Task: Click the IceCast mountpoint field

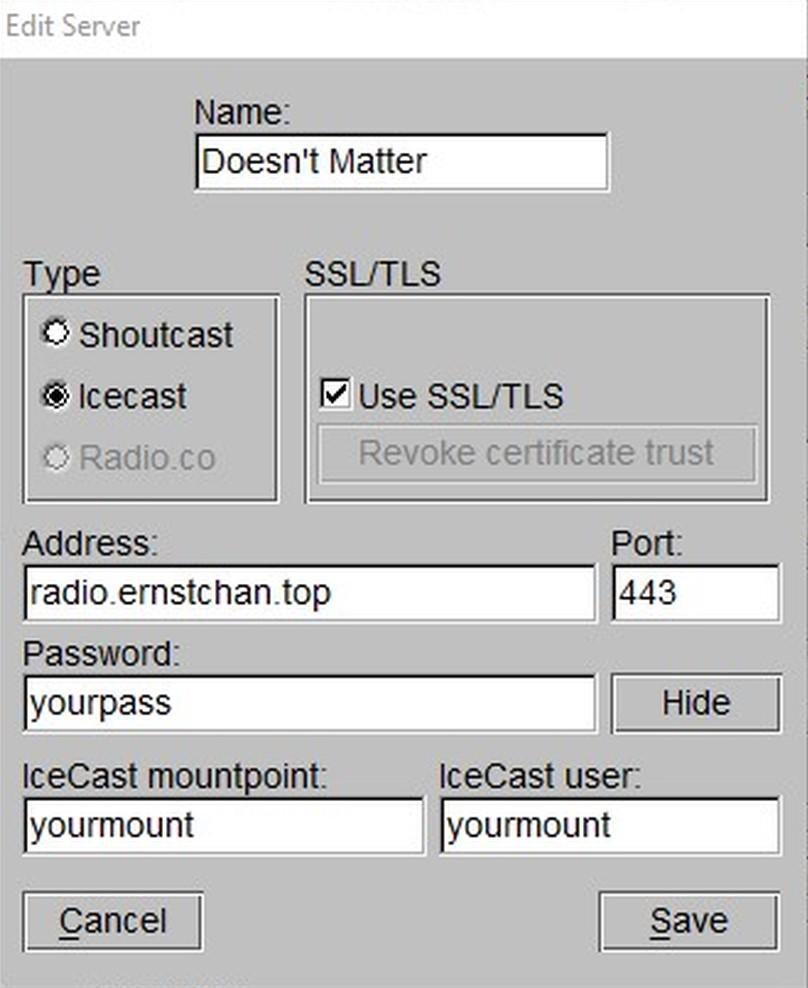Action: point(224,825)
